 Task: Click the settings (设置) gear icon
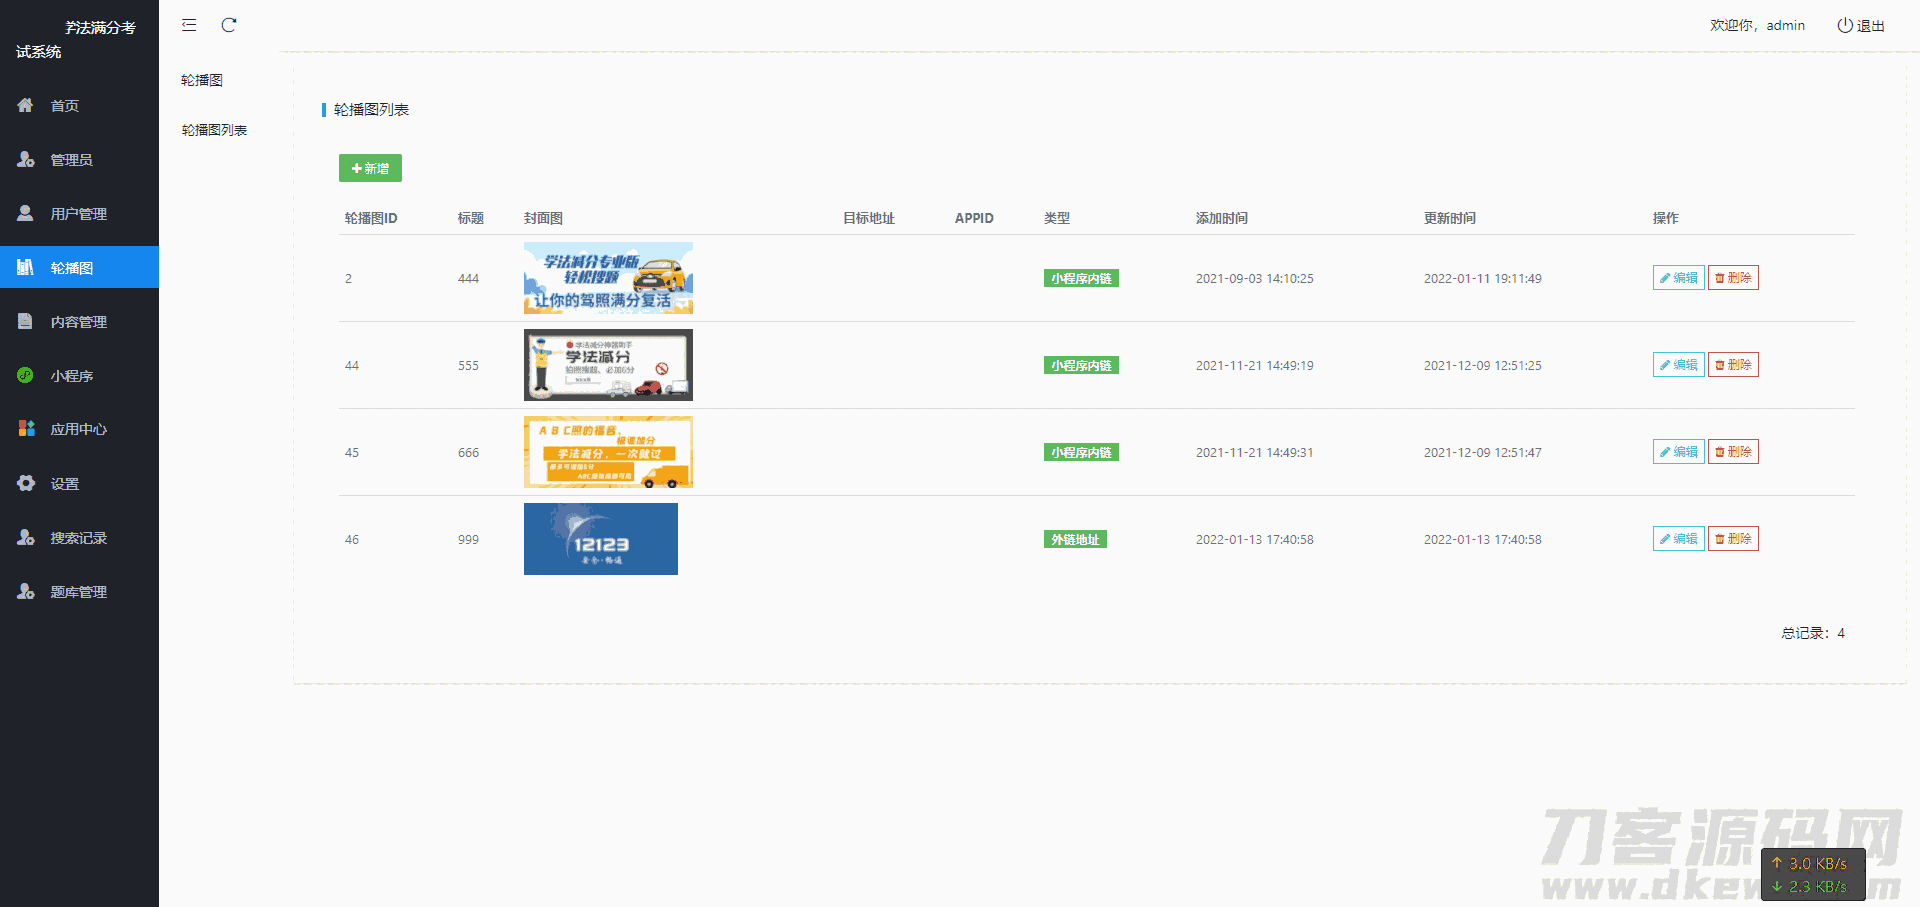tap(26, 483)
